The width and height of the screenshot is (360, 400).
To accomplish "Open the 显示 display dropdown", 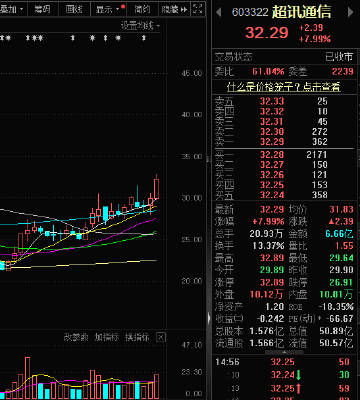I will (x=108, y=9).
